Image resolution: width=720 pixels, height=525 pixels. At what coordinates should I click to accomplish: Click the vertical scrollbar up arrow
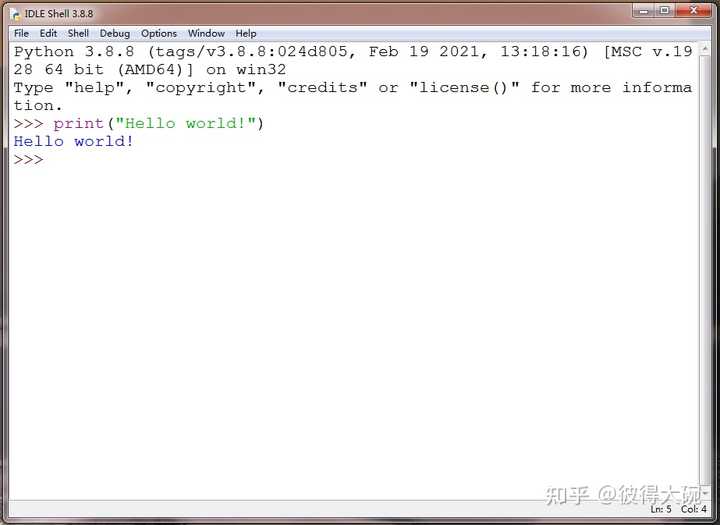coord(705,50)
